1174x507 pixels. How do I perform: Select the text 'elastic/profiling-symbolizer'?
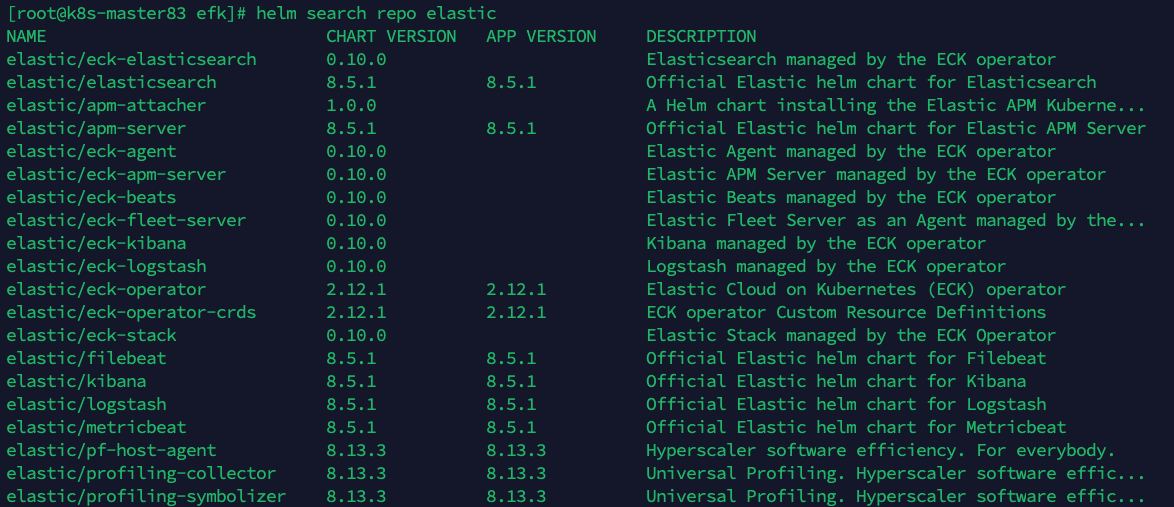(x=147, y=497)
